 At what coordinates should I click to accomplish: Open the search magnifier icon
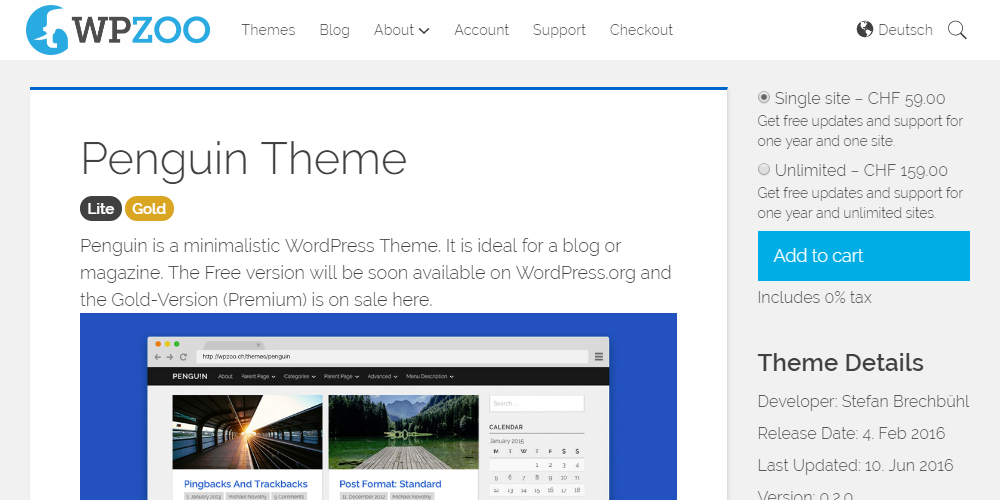coord(957,30)
